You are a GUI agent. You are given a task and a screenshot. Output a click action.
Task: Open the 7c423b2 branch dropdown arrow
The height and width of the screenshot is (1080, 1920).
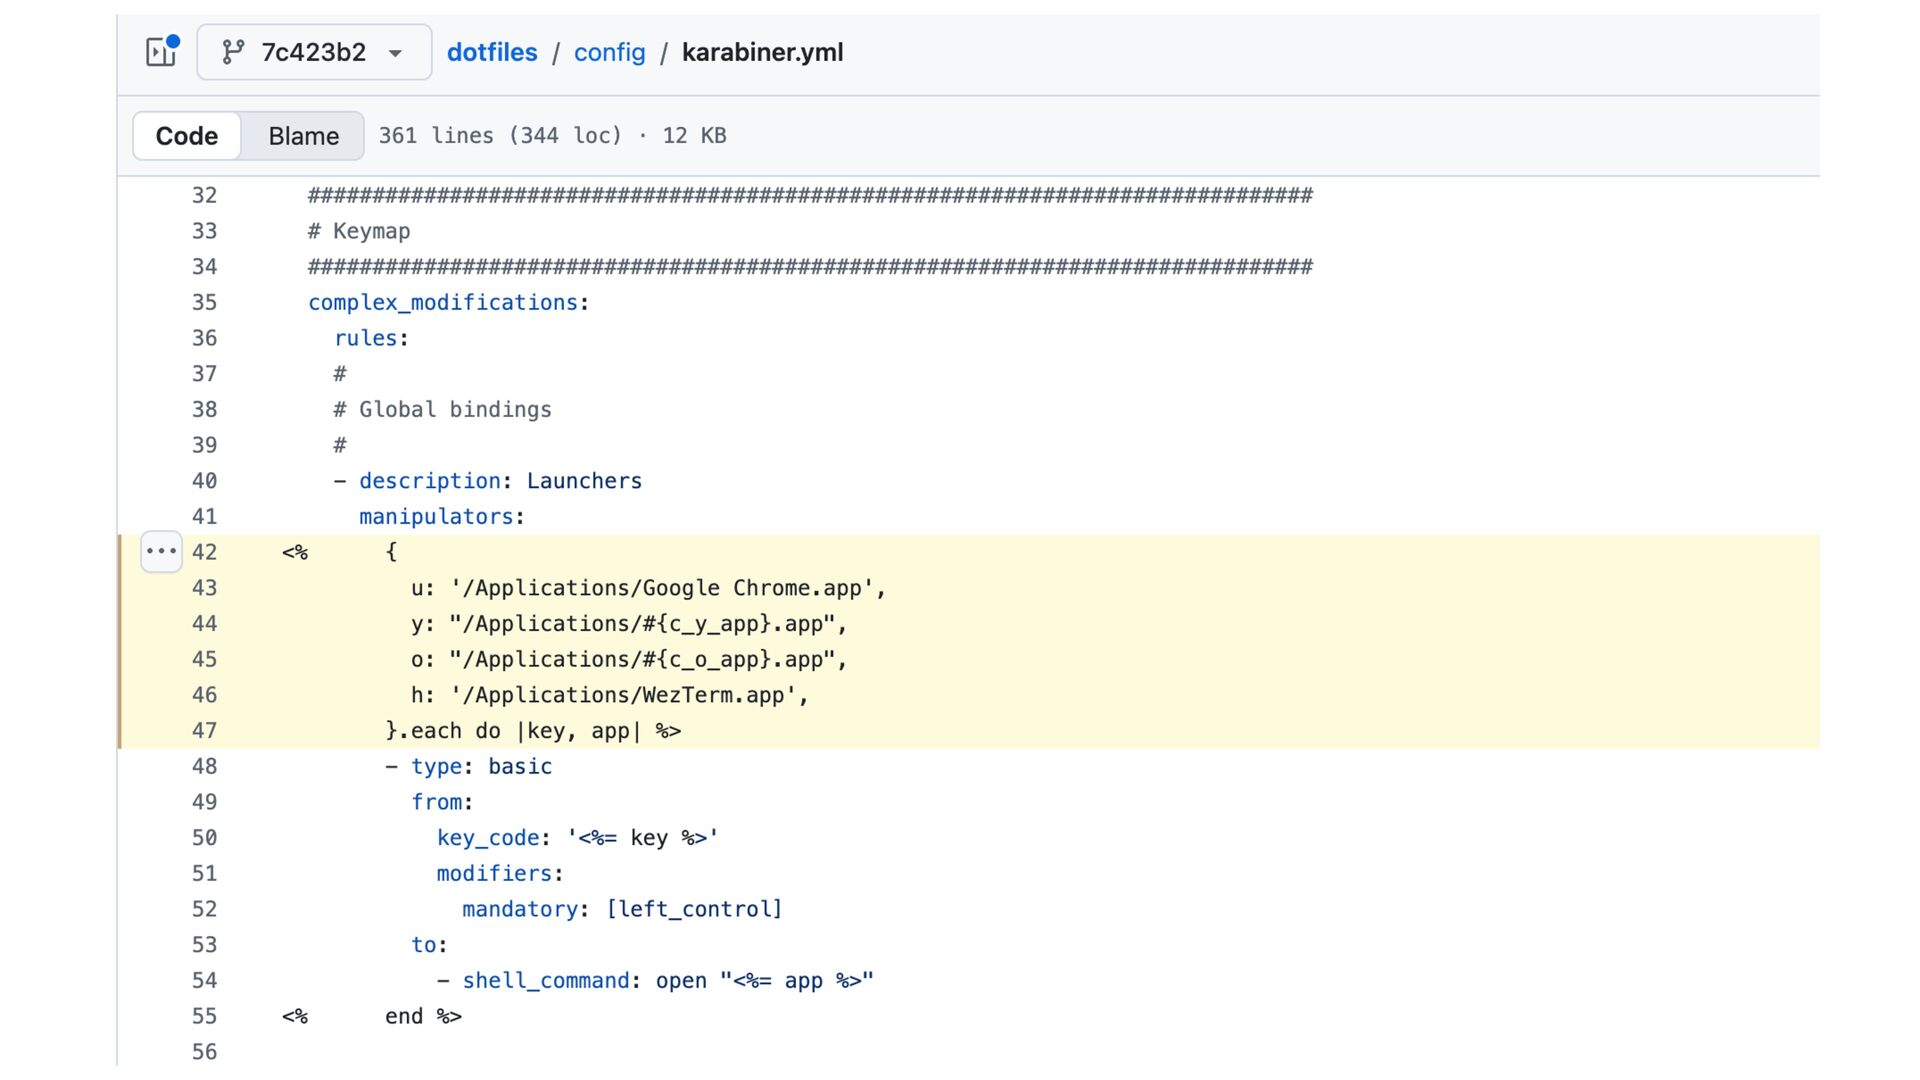coord(395,53)
